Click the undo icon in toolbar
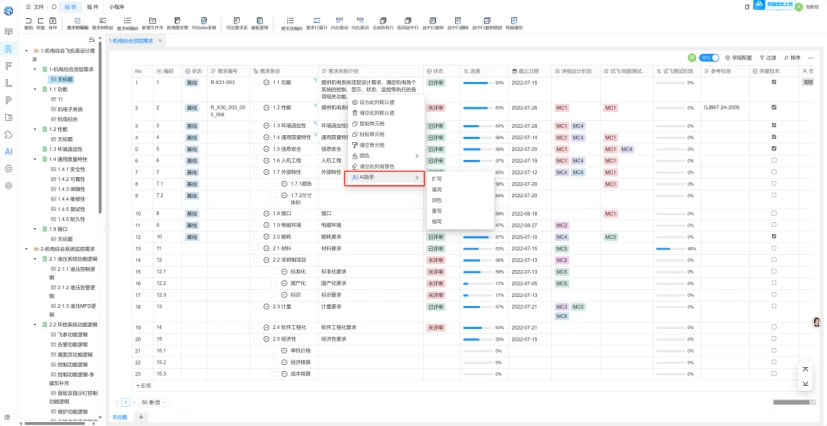The width and height of the screenshot is (827, 426). (x=28, y=21)
